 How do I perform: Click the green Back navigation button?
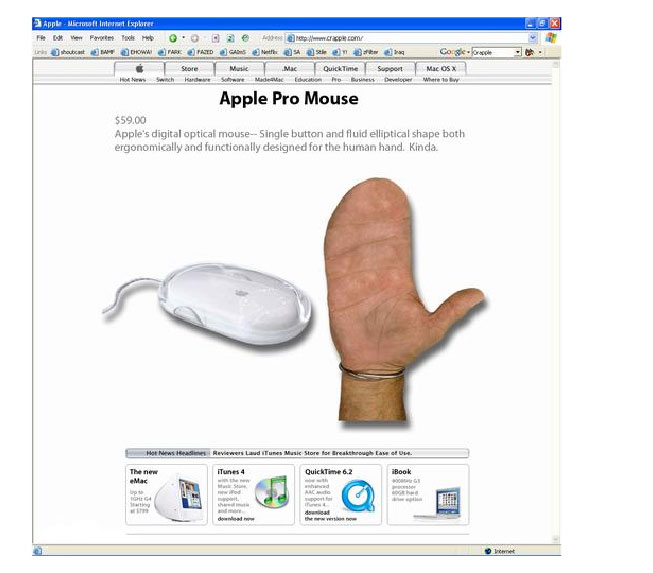[173, 38]
